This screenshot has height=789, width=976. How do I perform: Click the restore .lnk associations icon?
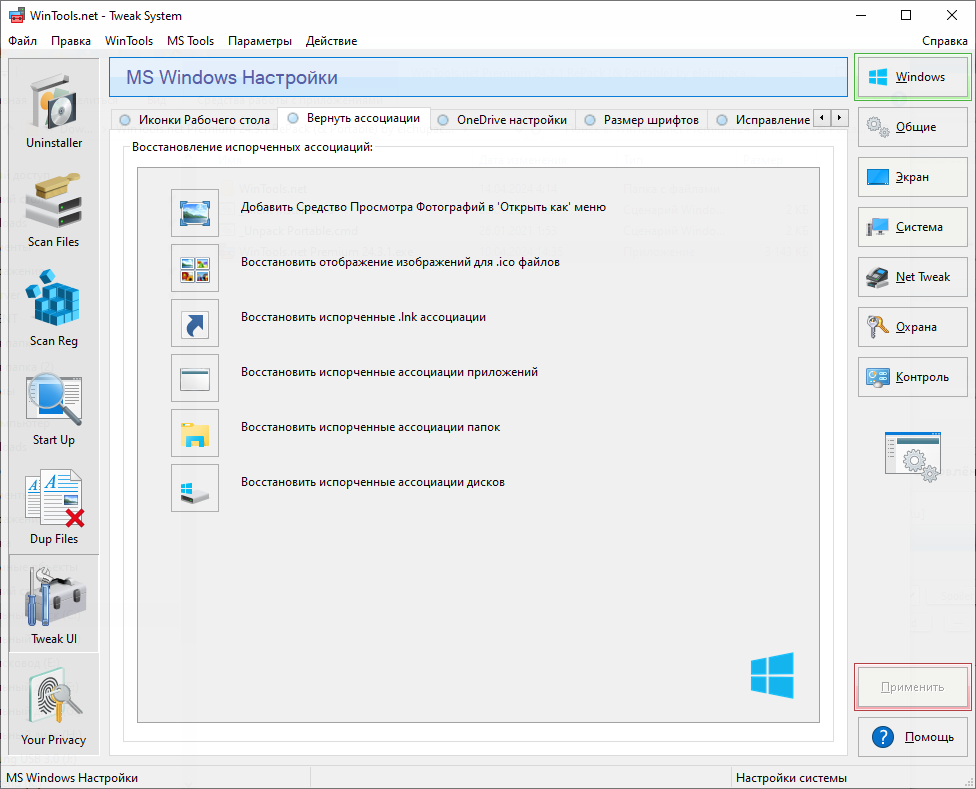pos(194,323)
